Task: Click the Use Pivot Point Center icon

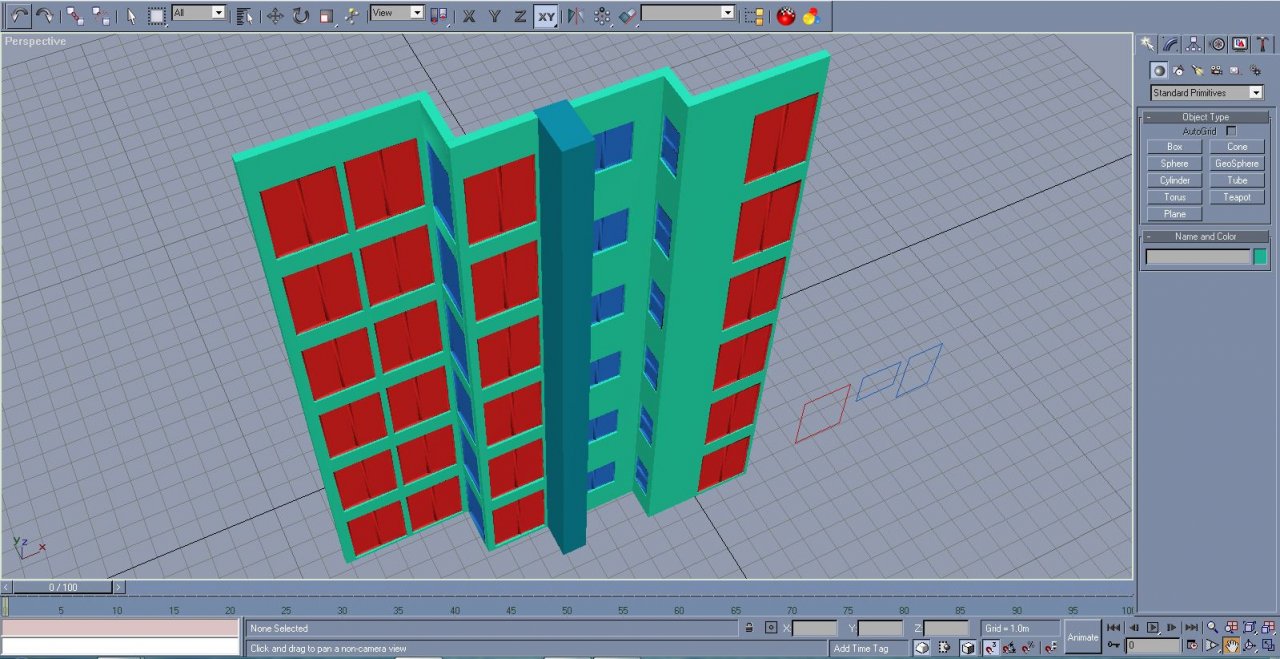Action: [441, 15]
